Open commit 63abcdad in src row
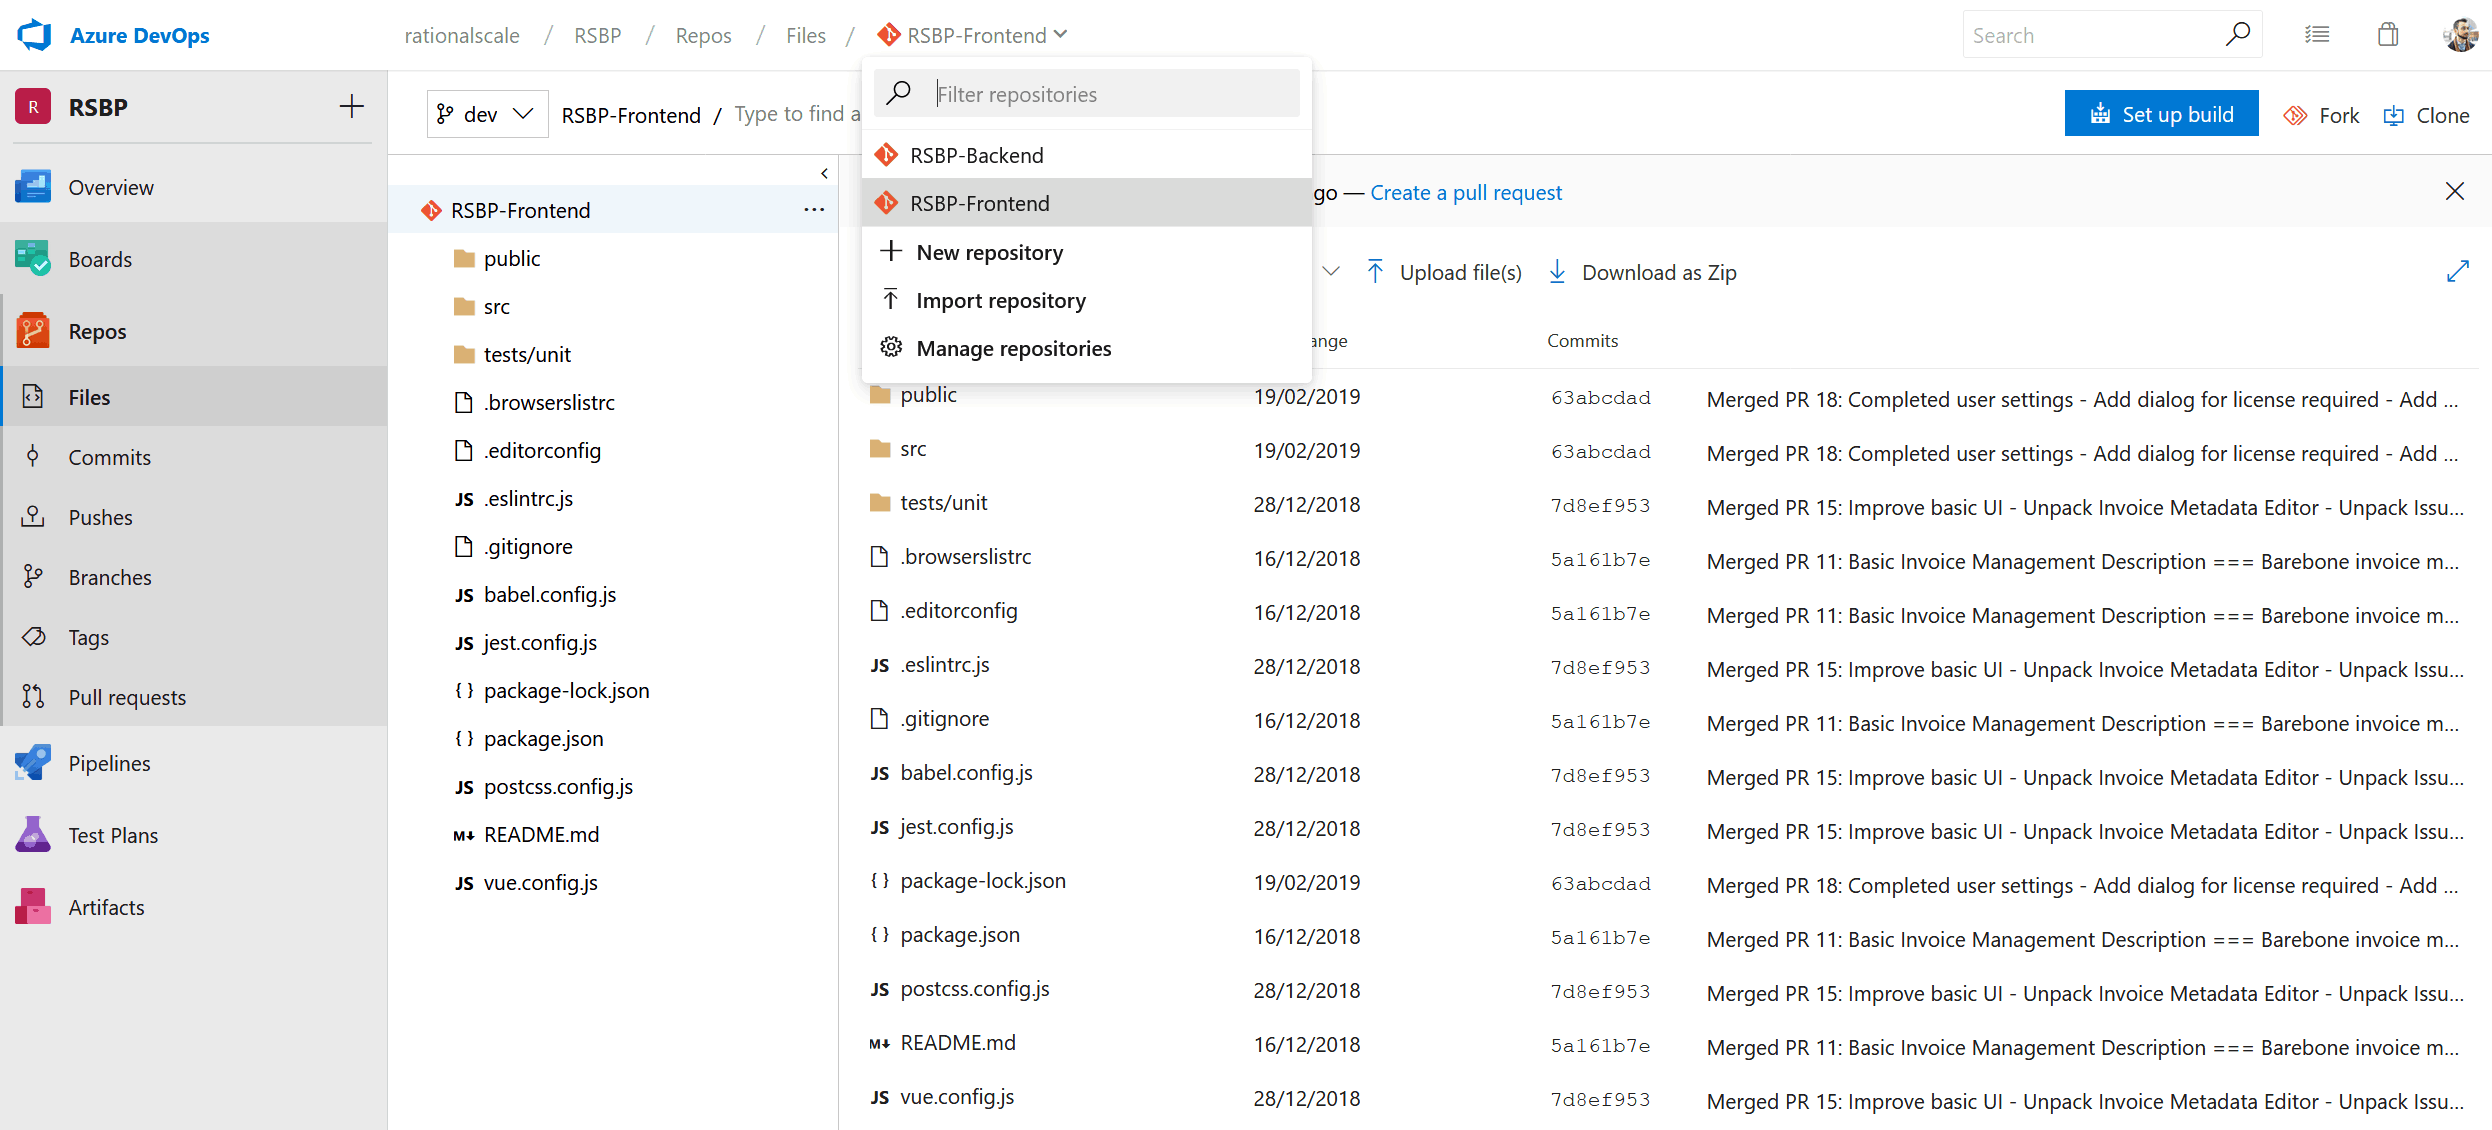 1600,452
